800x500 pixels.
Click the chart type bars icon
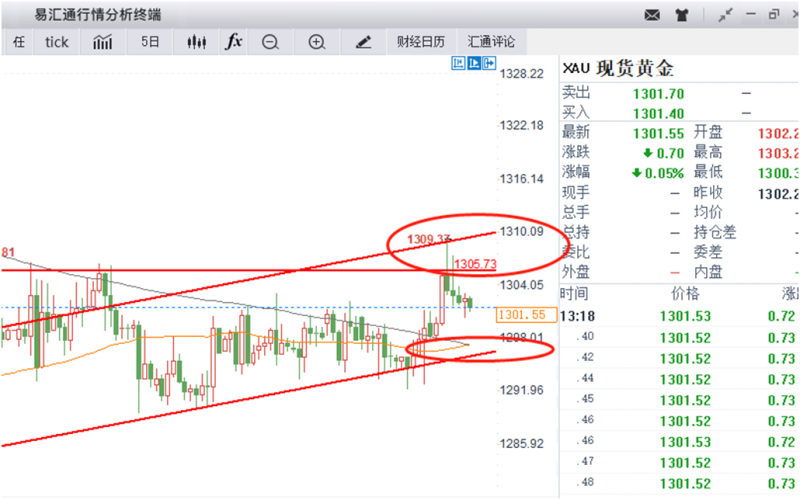pos(102,42)
